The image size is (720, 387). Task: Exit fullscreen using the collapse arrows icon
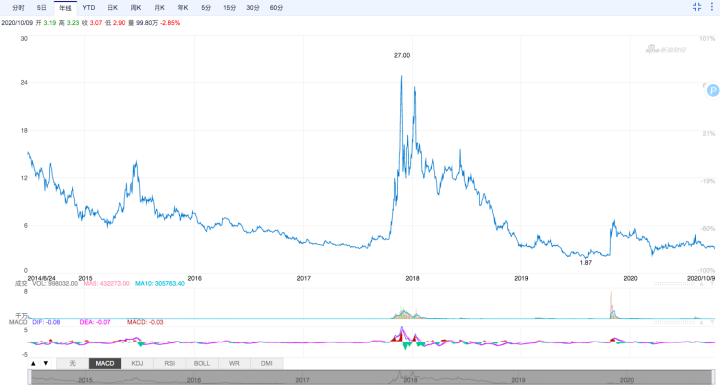(697, 7)
